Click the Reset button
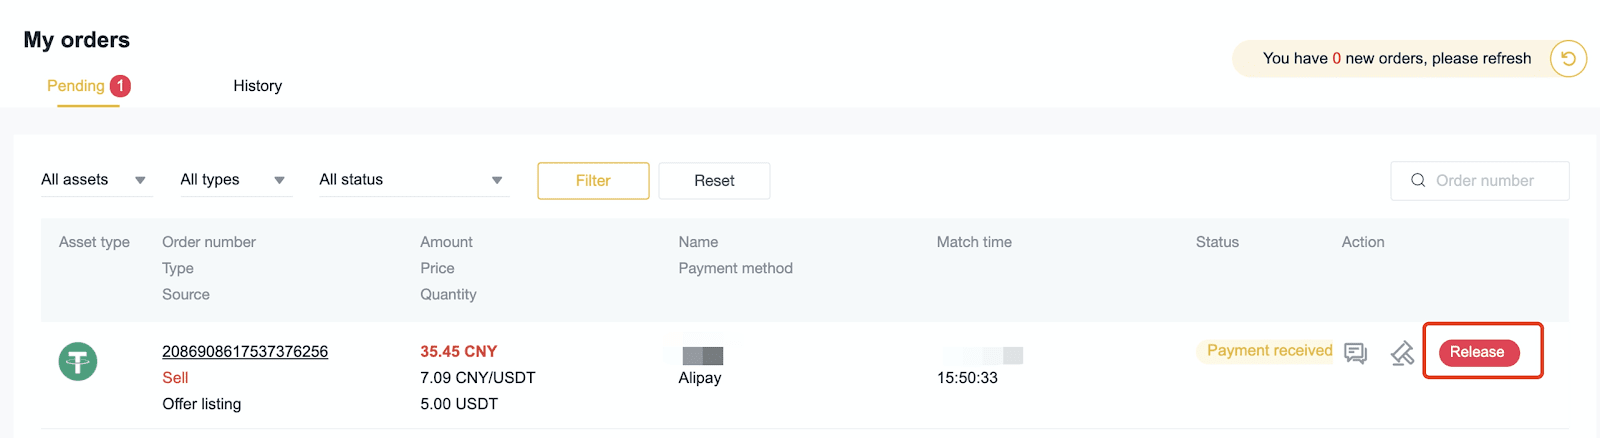 click(714, 180)
